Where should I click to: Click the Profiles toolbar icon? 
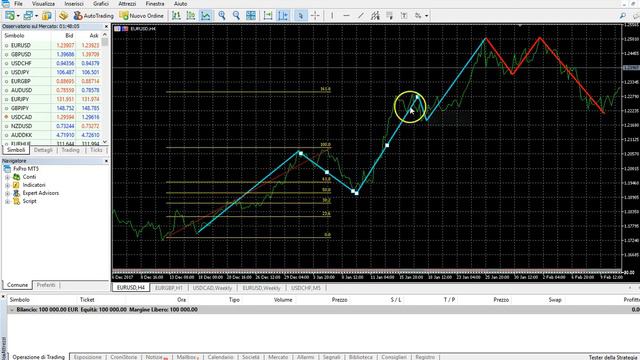28,16
